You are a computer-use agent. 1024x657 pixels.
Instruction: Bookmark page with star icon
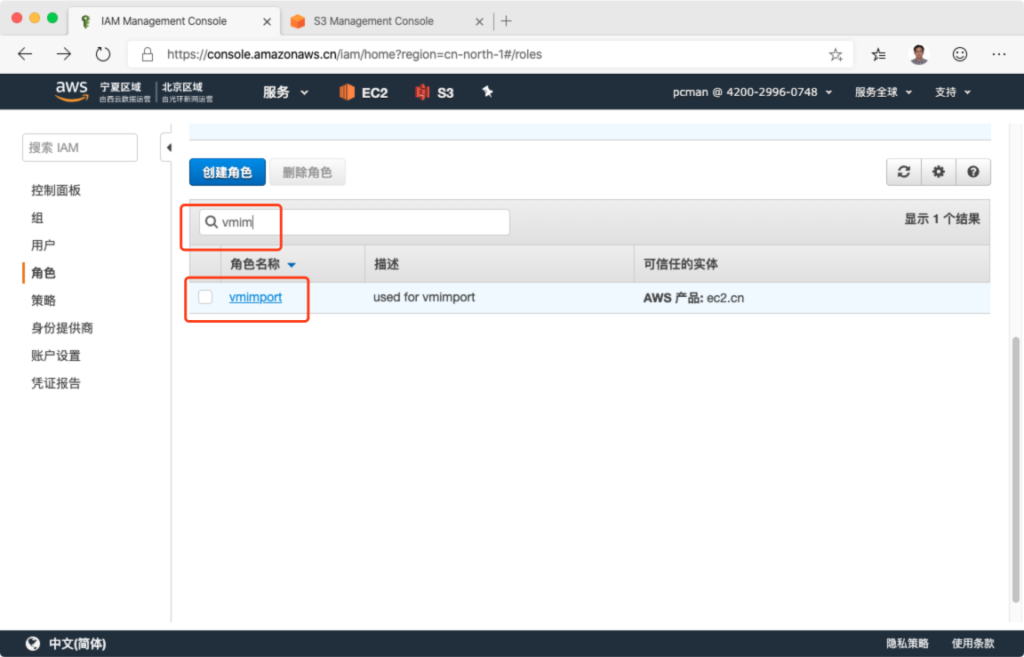click(836, 54)
